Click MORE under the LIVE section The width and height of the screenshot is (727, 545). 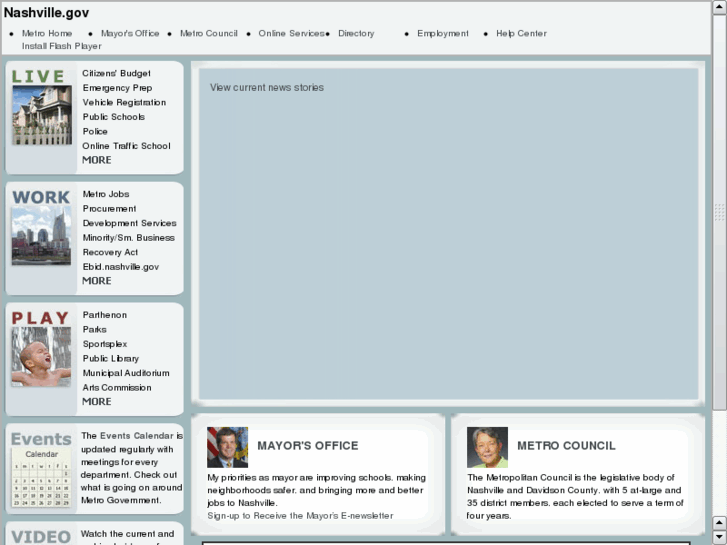click(x=96, y=160)
